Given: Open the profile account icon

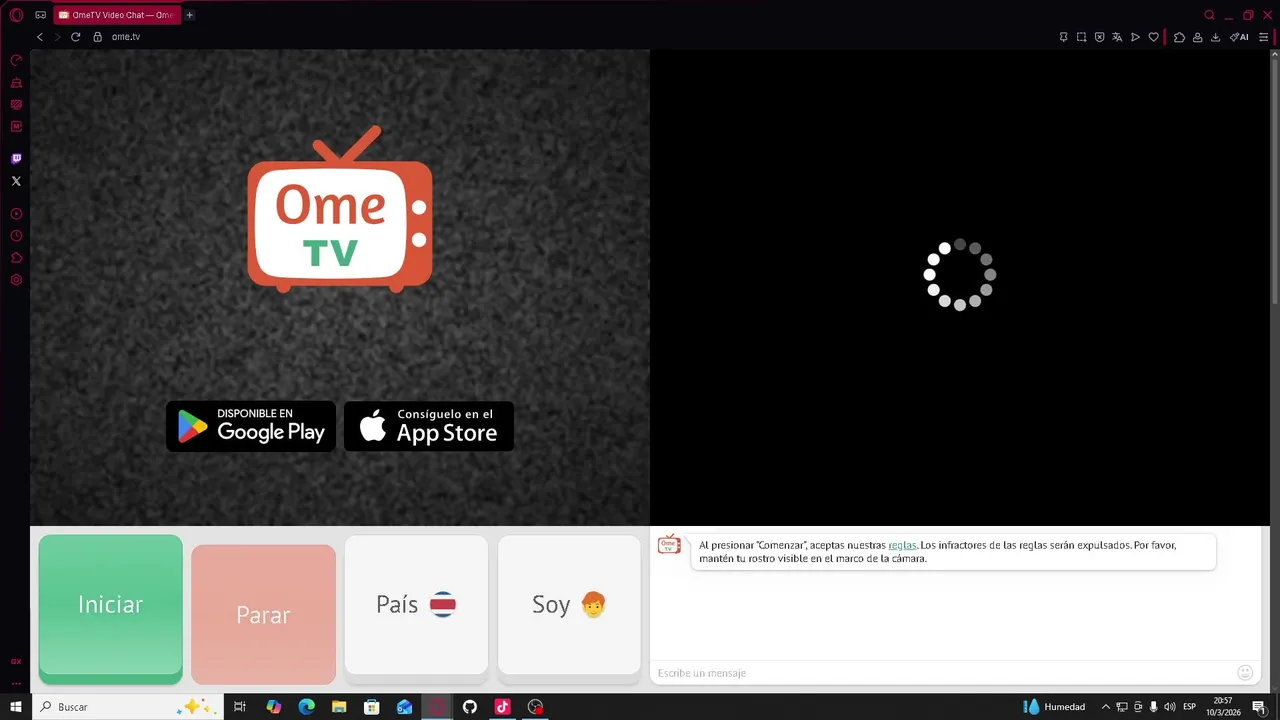Looking at the screenshot, I should click(1197, 37).
